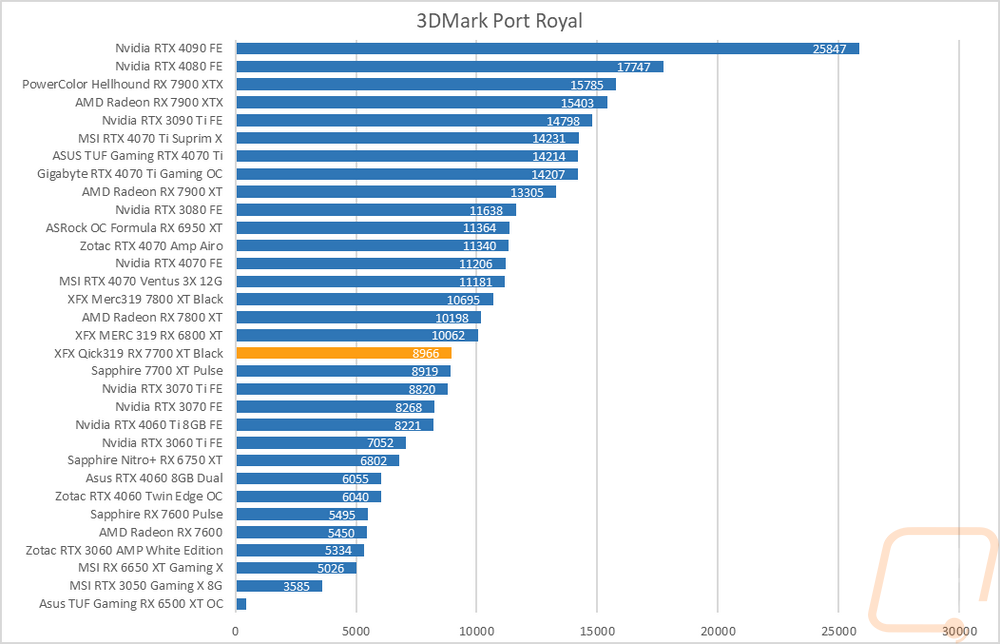Select the "Asus TUF Gaming RX 6500 XT OC" label
Viewport: 1000px width, 644px height.
click(x=131, y=604)
